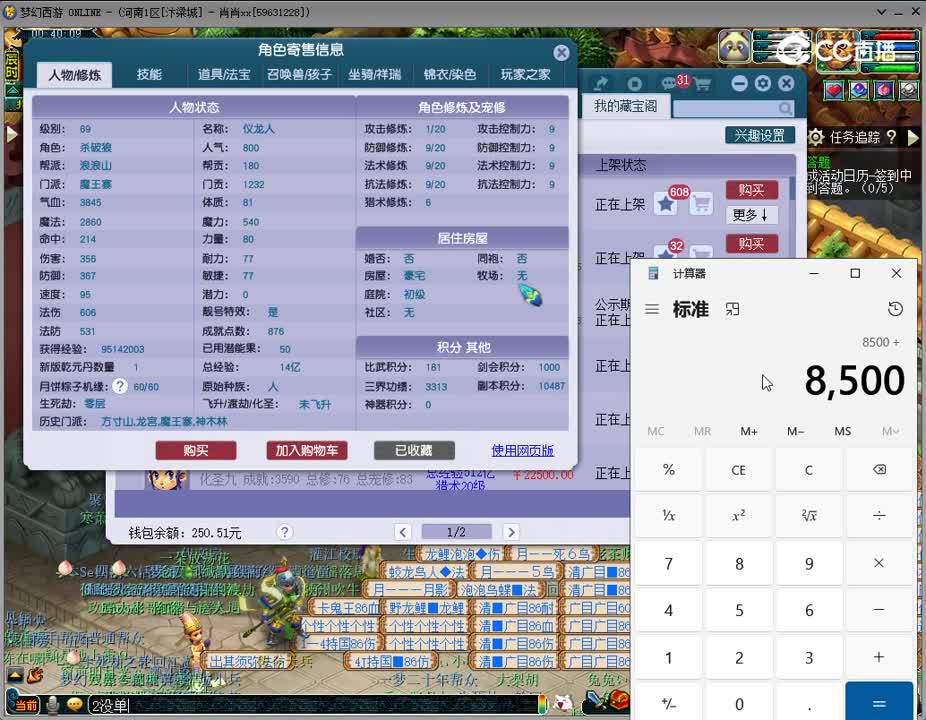Click the calculator backspace button
This screenshot has width=926, height=720.
click(879, 470)
